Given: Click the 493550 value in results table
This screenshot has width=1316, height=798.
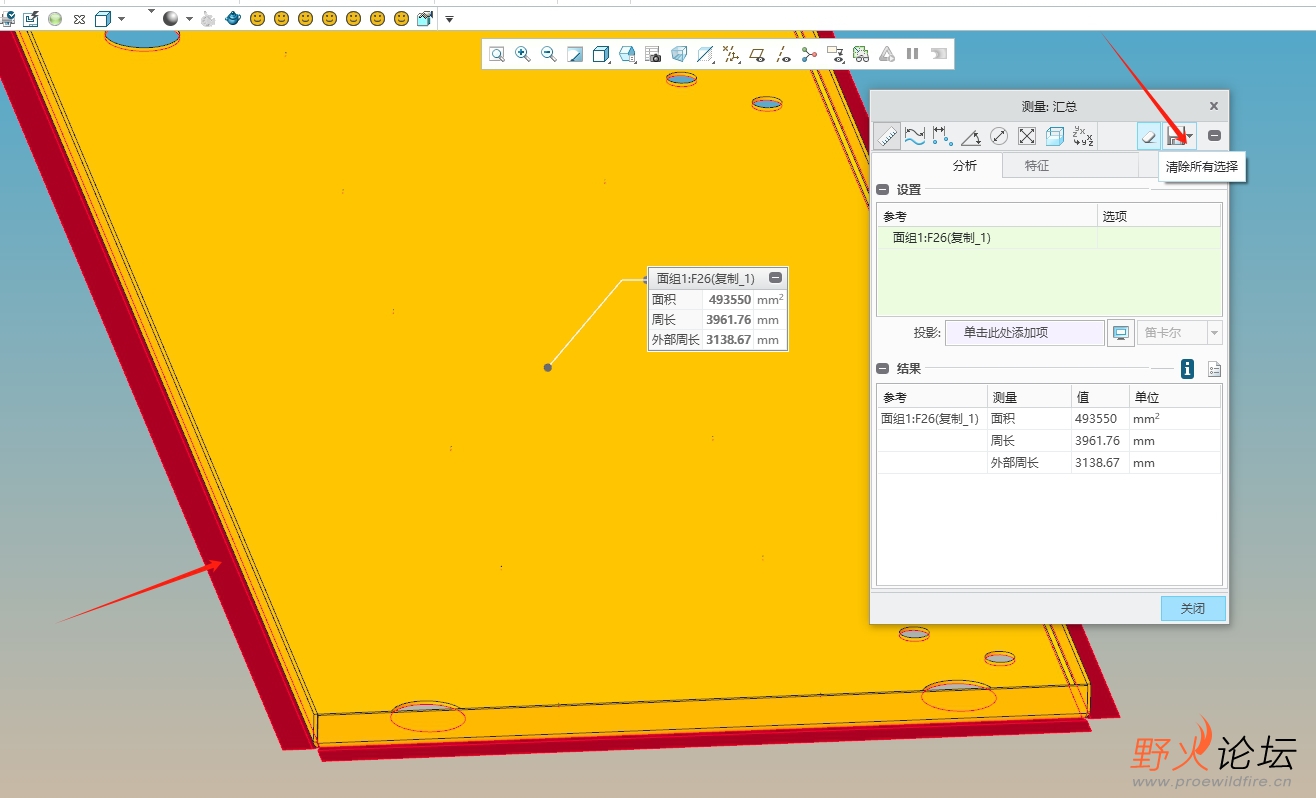Looking at the screenshot, I should tap(1096, 419).
